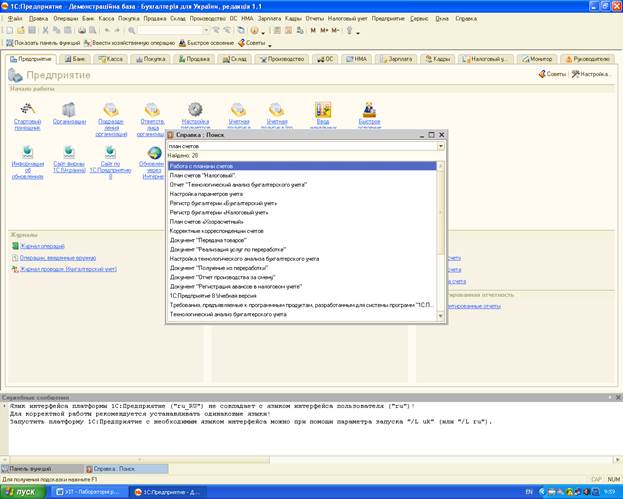623x499 pixels.
Task: Click the Calendar toolbar icon
Action: [x=288, y=30]
